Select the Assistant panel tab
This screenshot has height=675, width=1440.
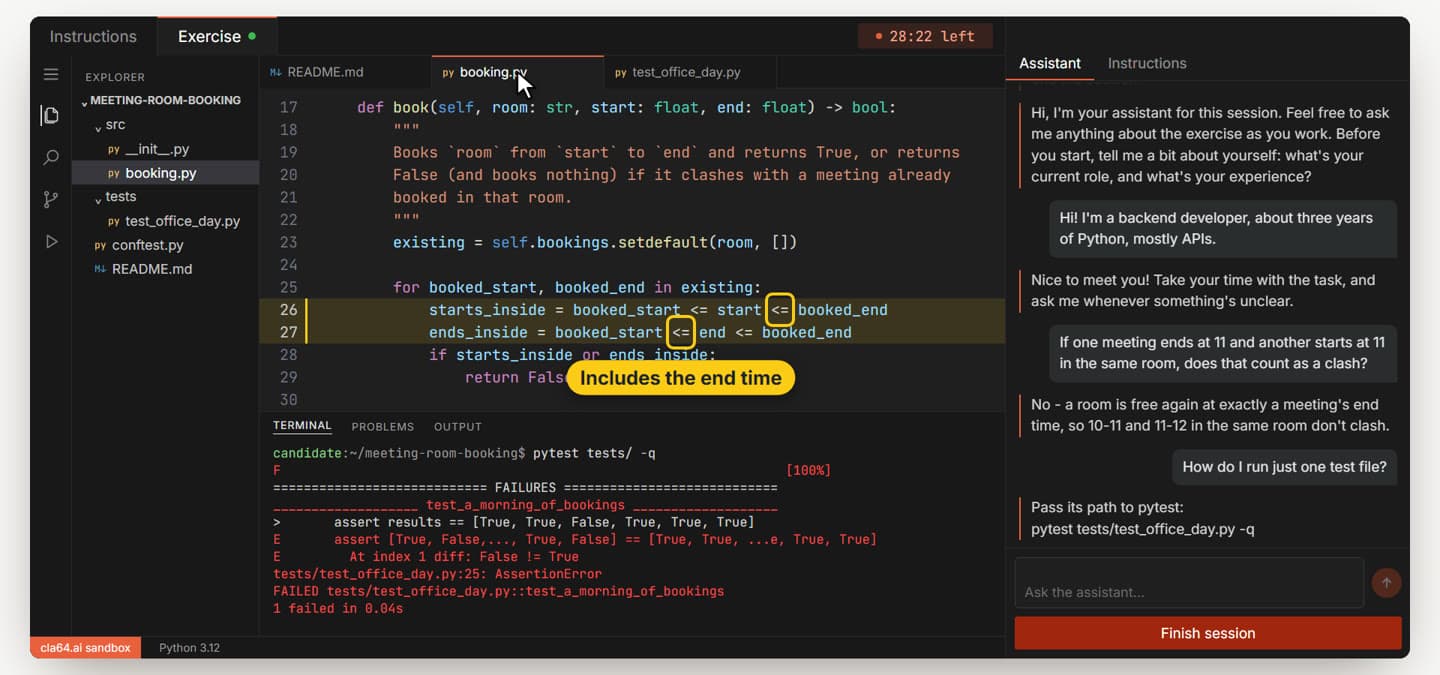point(1050,63)
